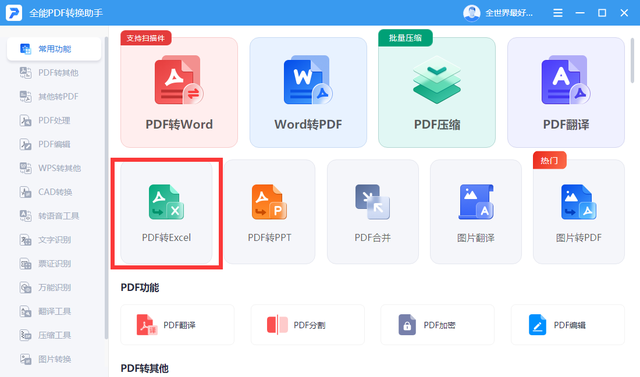Open CAD转换 sidebar category
Screen dimensions: 640x377
tap(54, 192)
